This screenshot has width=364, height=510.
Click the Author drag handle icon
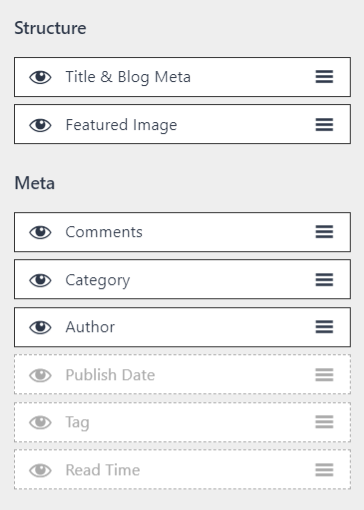pyautogui.click(x=324, y=327)
